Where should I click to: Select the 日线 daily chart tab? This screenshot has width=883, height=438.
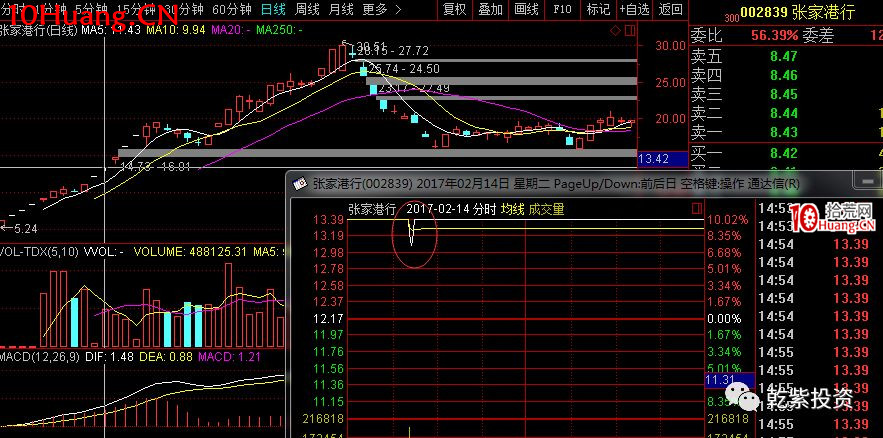tap(274, 10)
